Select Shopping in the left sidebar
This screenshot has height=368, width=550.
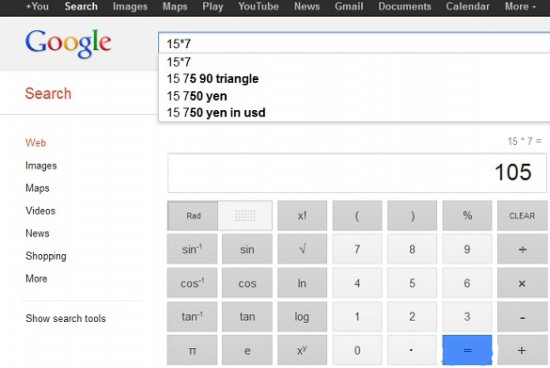click(46, 256)
